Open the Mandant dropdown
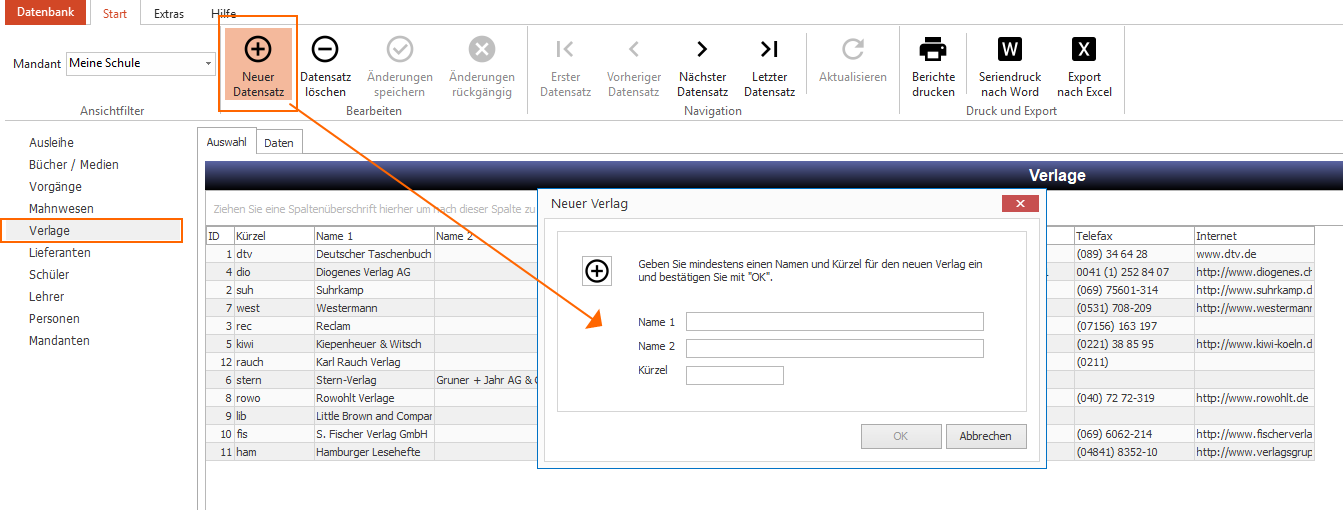This screenshot has height=510, width=1343. point(209,63)
